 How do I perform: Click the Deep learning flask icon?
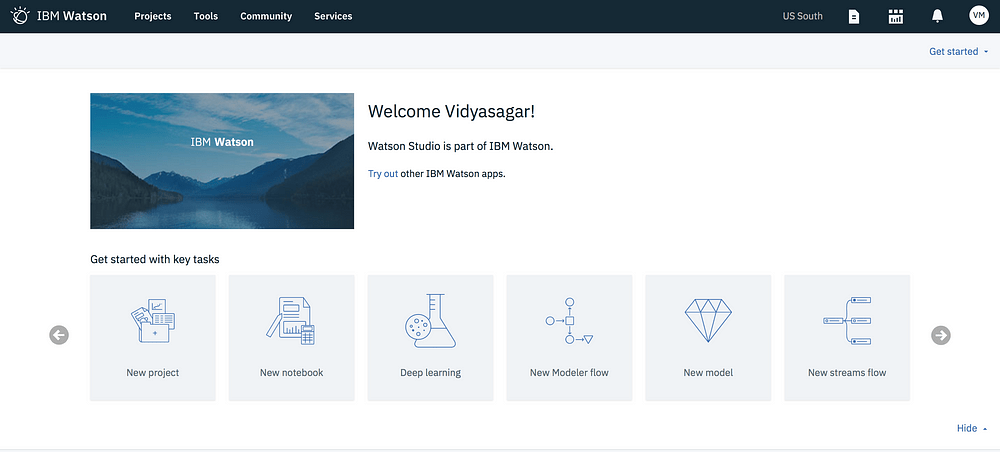tap(430, 321)
